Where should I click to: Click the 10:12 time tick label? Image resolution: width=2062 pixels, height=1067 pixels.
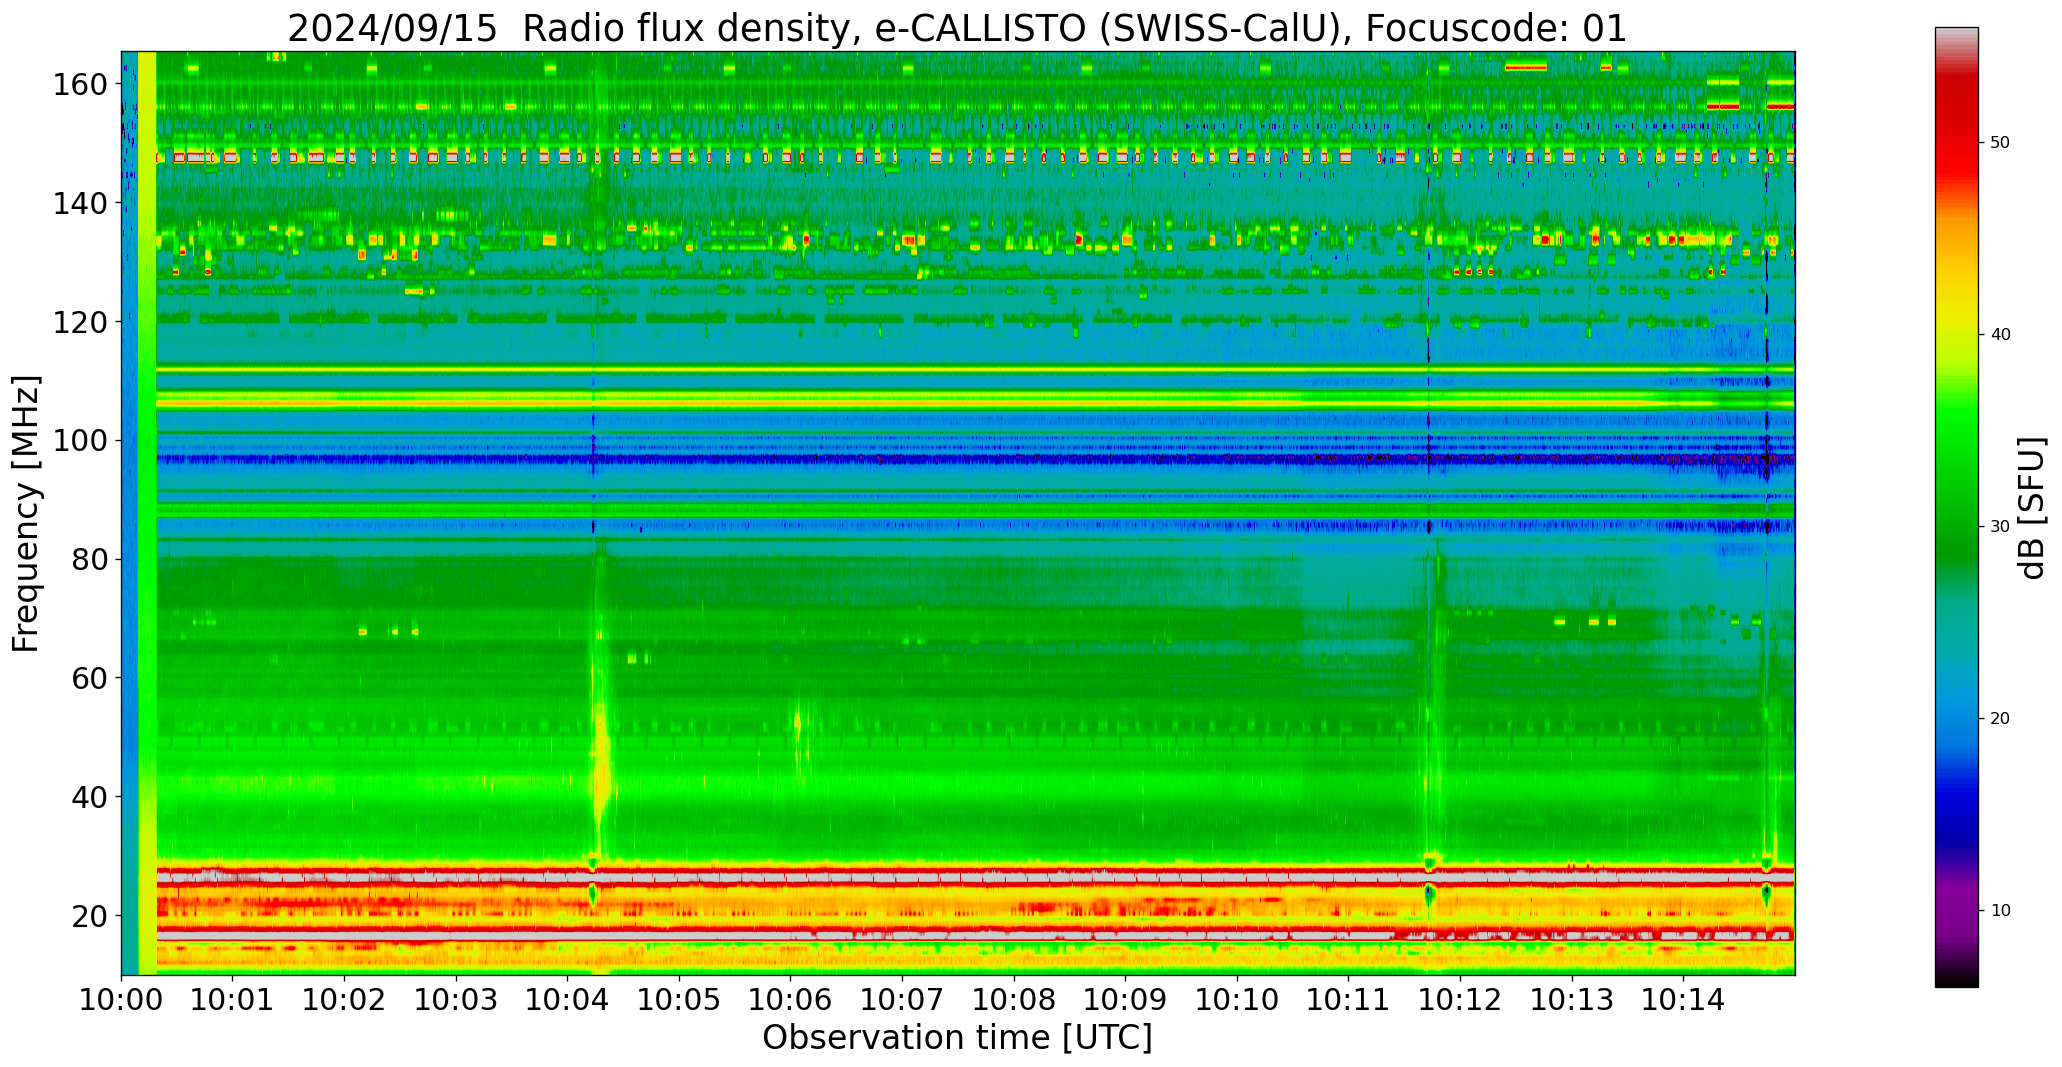1460,999
